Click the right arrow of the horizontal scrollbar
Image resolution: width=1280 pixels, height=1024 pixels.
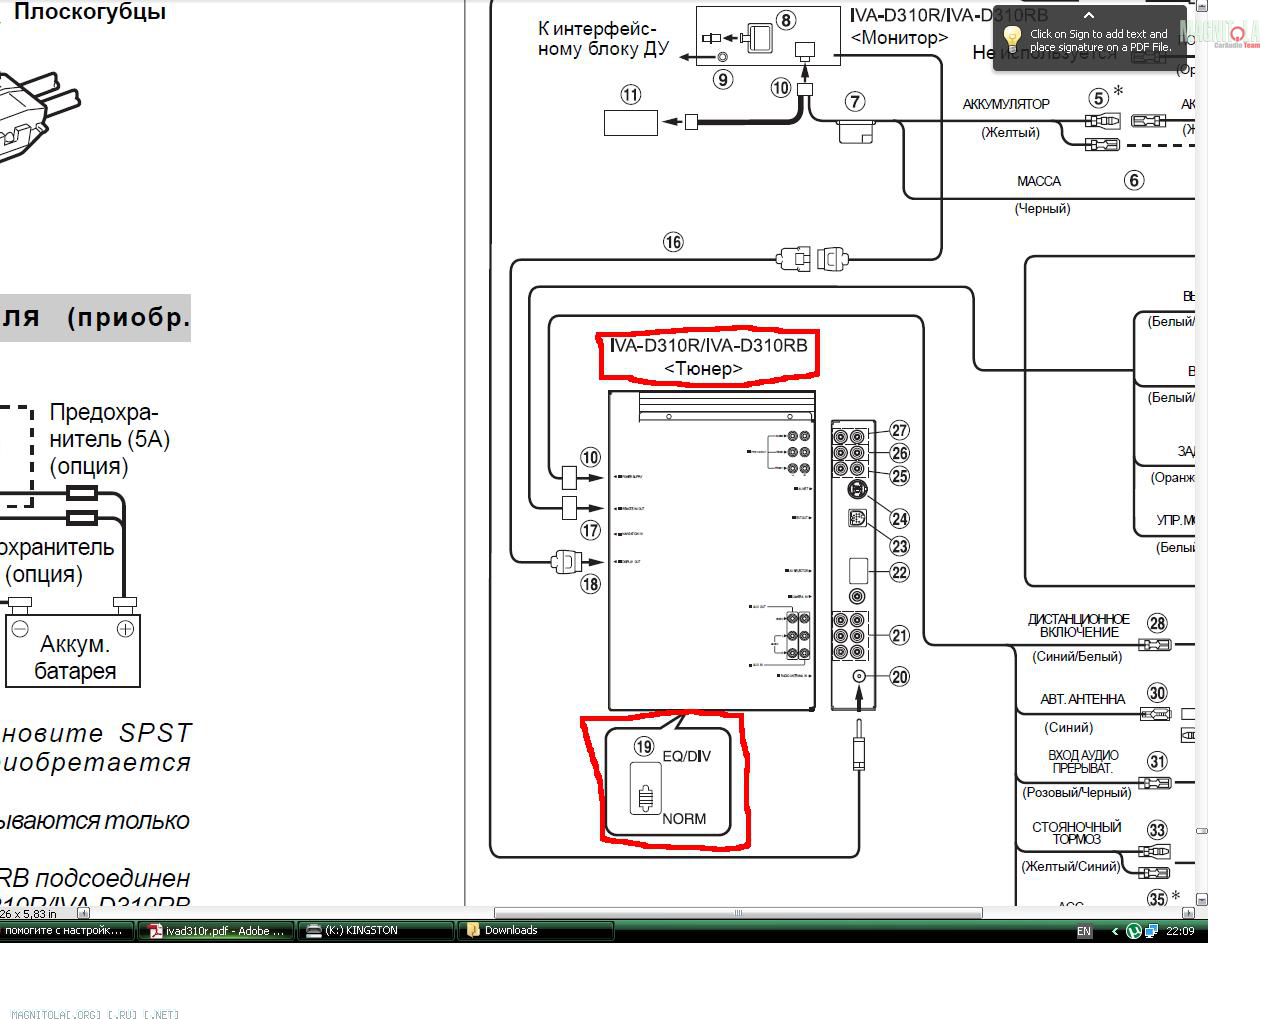[x=1188, y=912]
